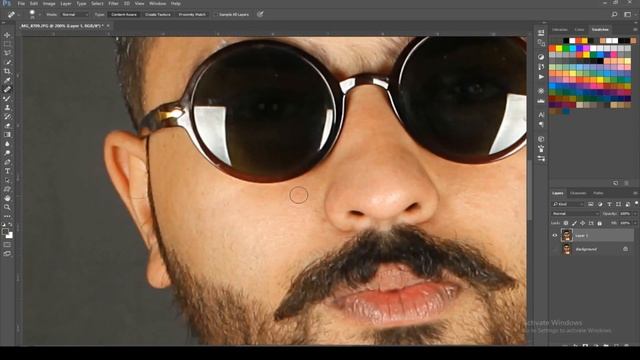Open the layer blend mode dropdown

(x=575, y=213)
